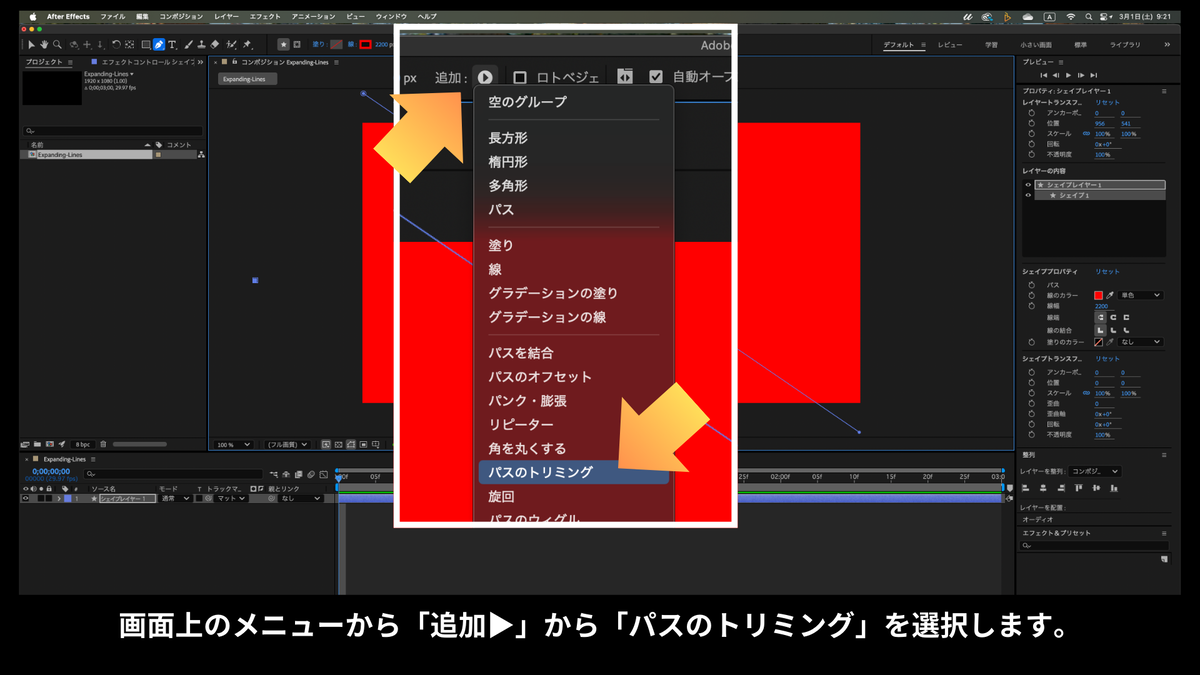
Task: Expand シェイプレイヤー 1 properties chevron in timeline
Action: tap(59, 498)
